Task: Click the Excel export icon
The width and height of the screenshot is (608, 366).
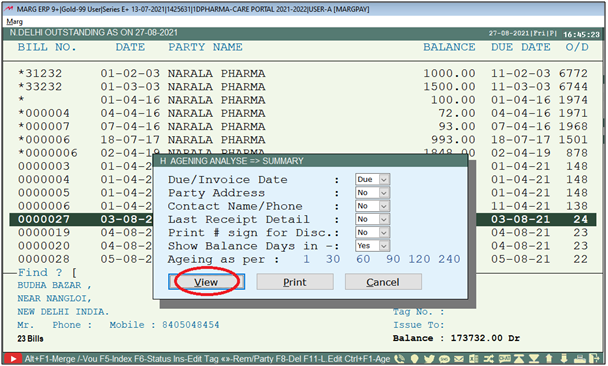Action: click(474, 359)
